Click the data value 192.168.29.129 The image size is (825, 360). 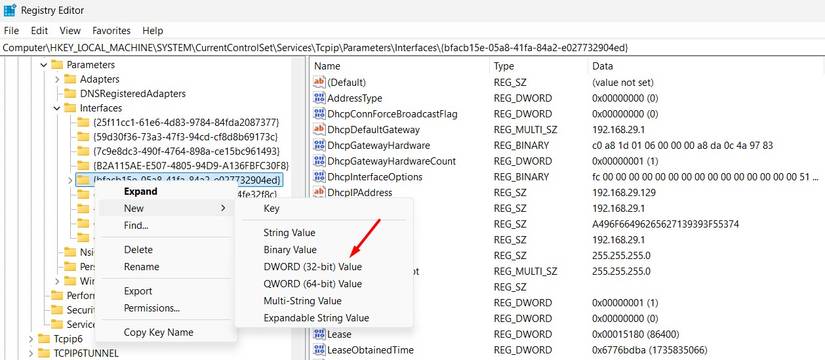[x=623, y=193]
